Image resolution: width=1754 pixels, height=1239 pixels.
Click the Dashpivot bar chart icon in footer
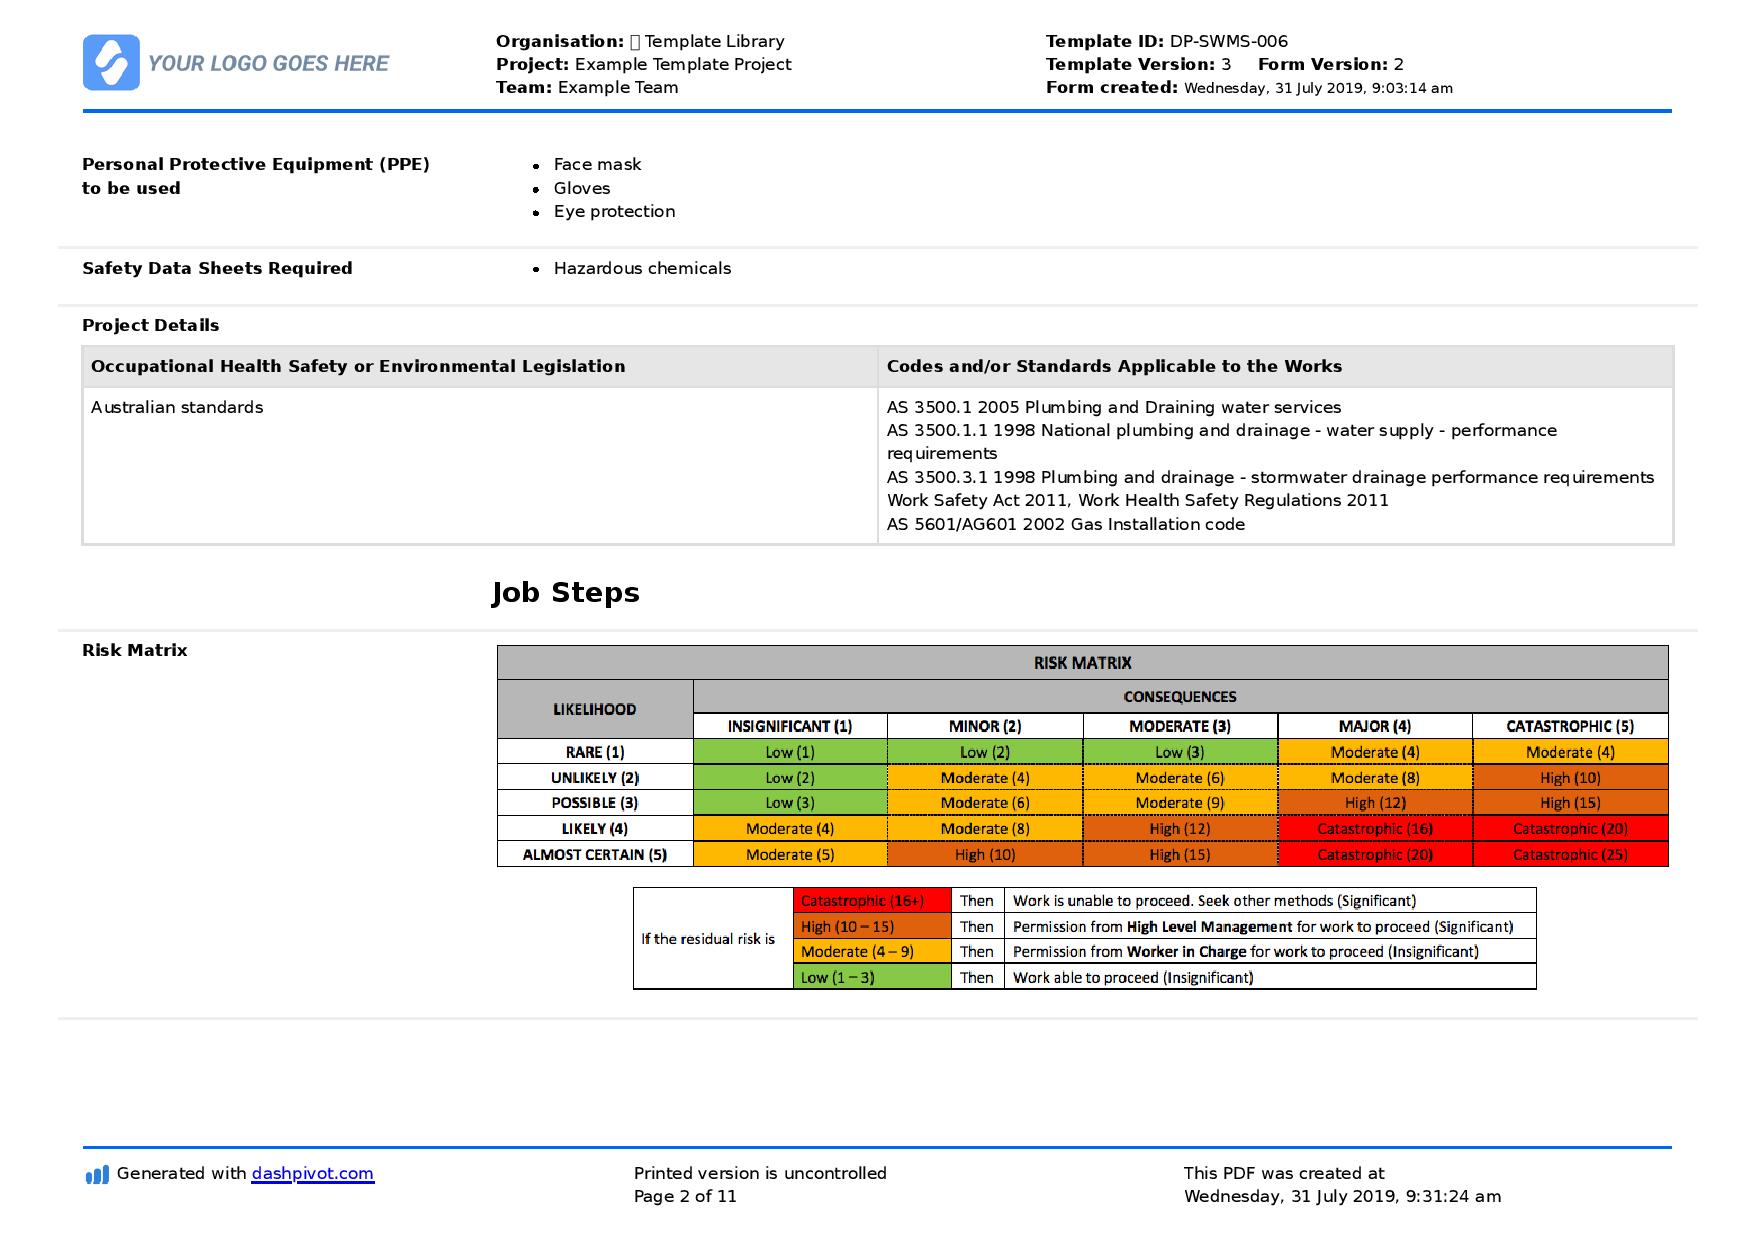coord(97,1175)
